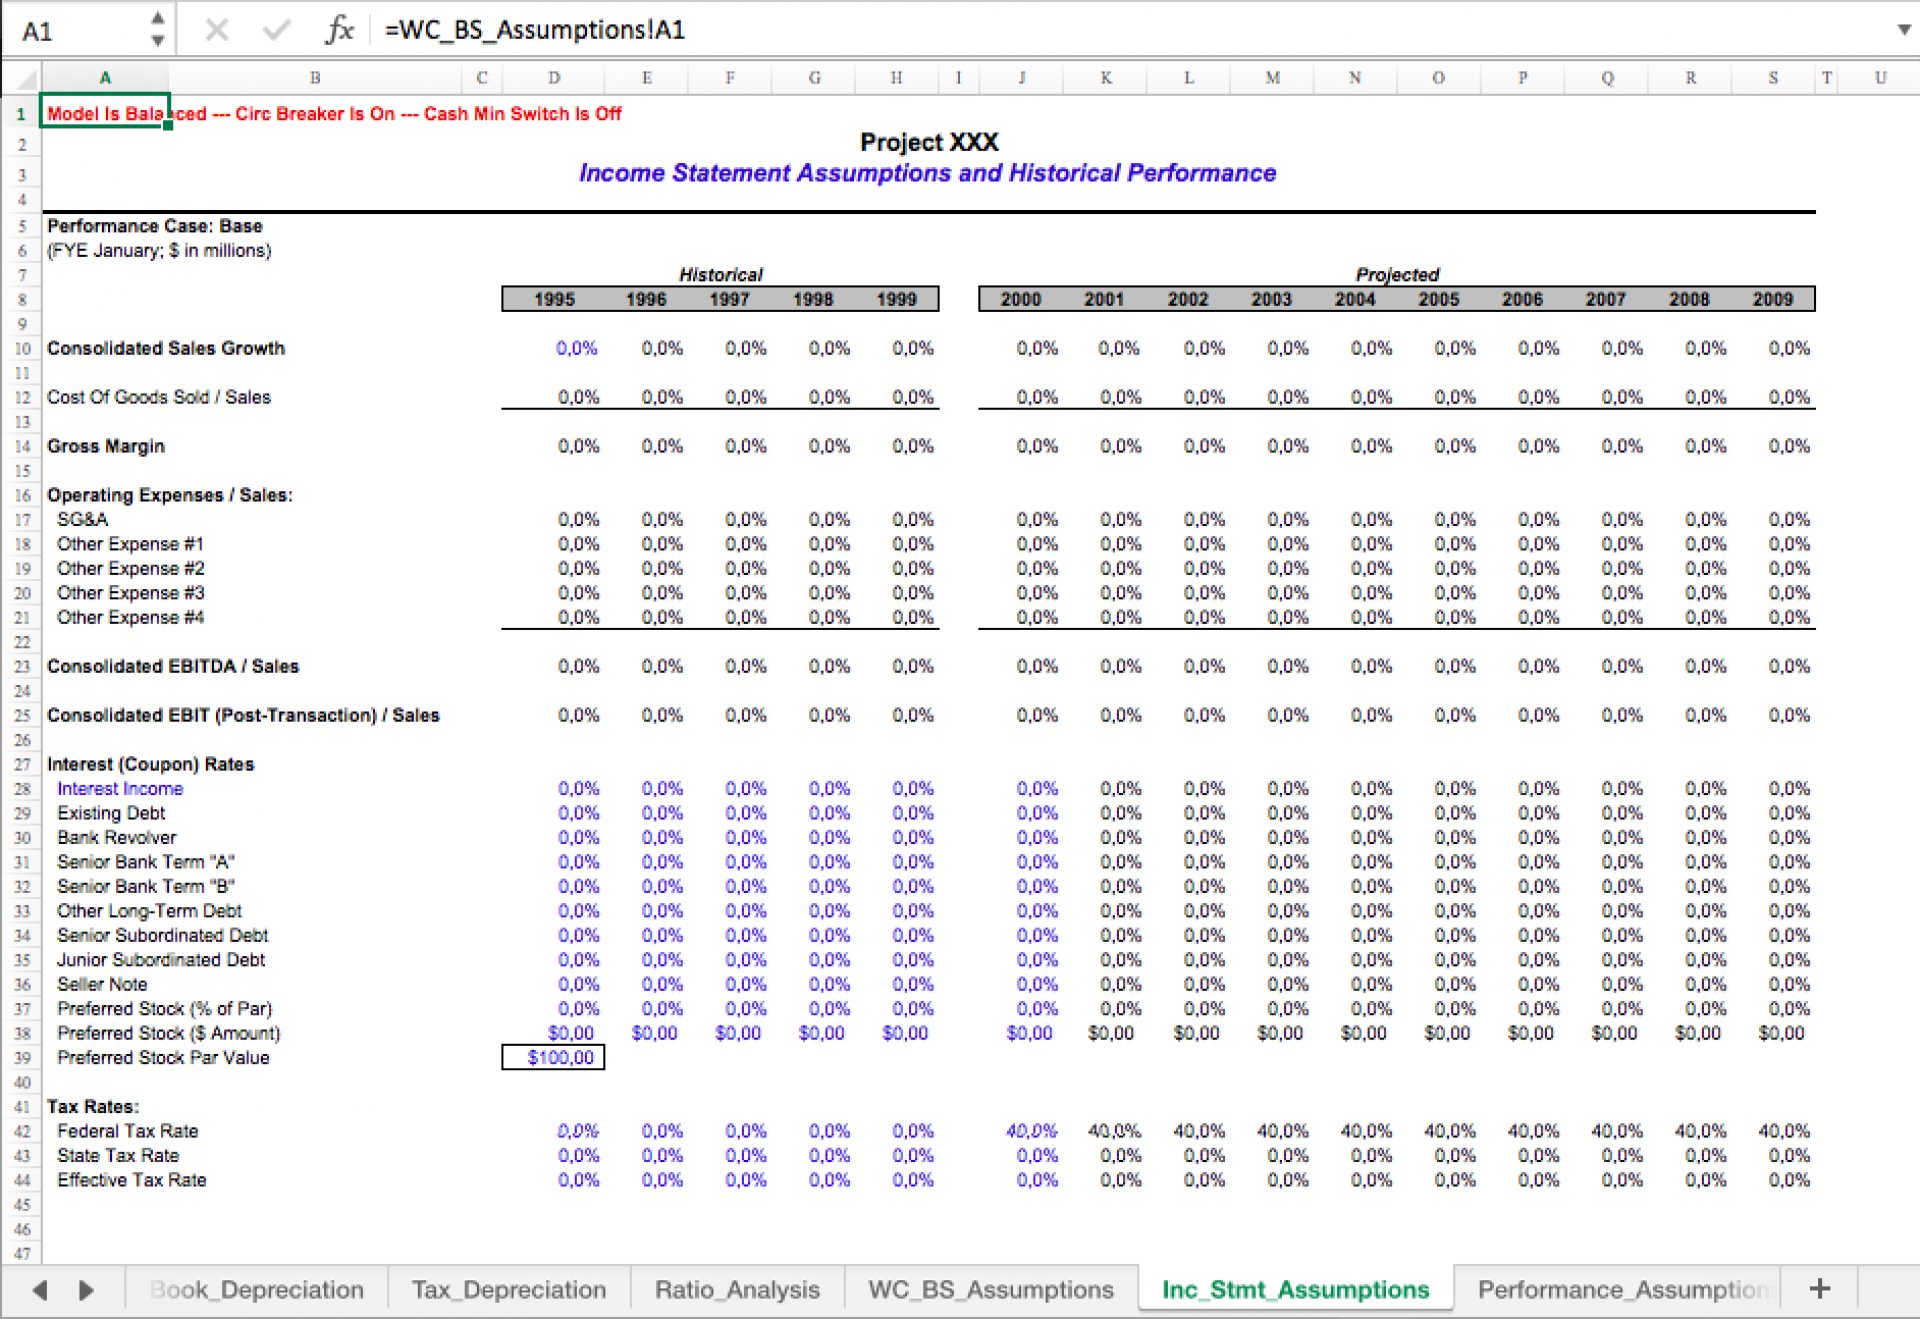Select column D header
Image resolution: width=1920 pixels, height=1319 pixels.
point(554,78)
